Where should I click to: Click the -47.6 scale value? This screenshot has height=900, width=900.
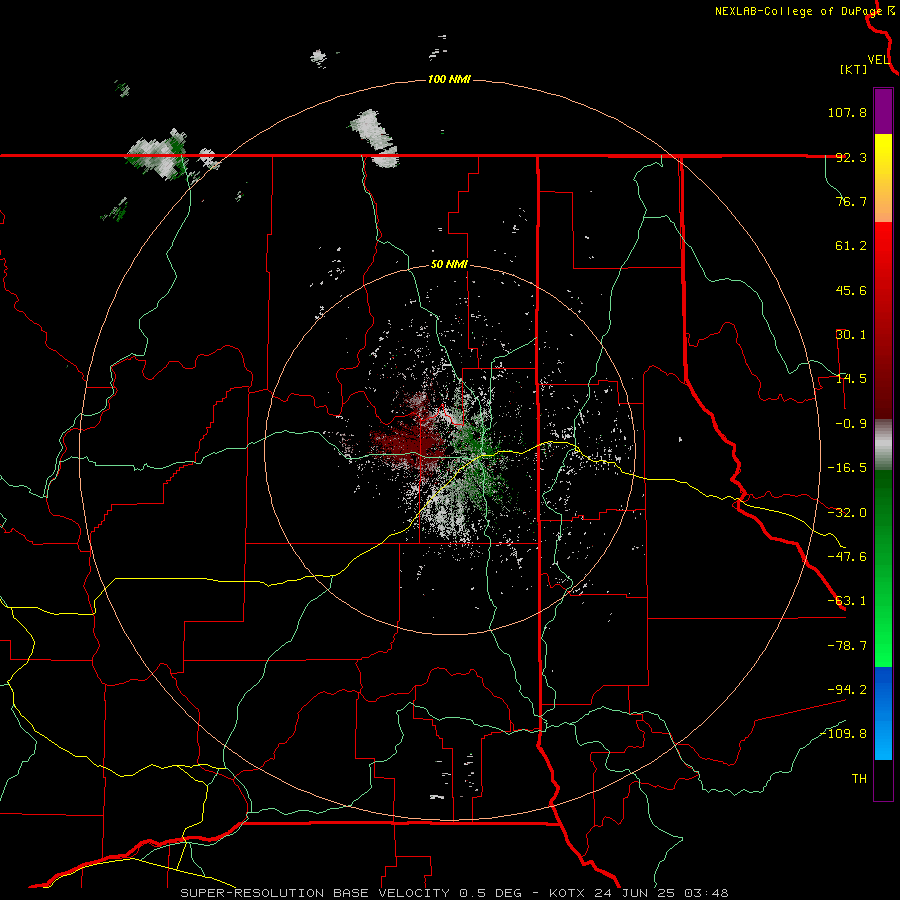coord(847,557)
